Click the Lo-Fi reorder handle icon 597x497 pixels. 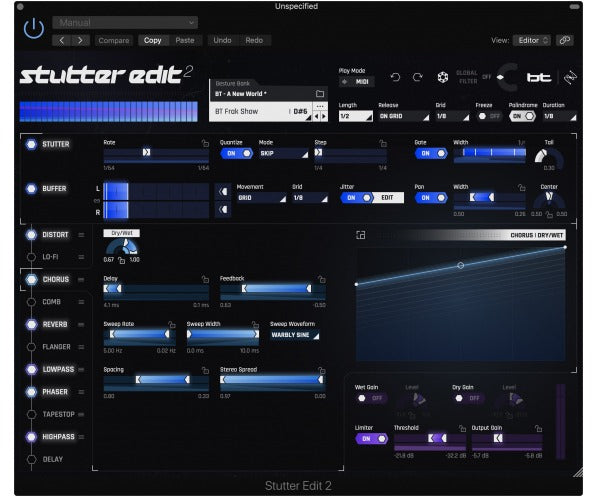point(81,257)
